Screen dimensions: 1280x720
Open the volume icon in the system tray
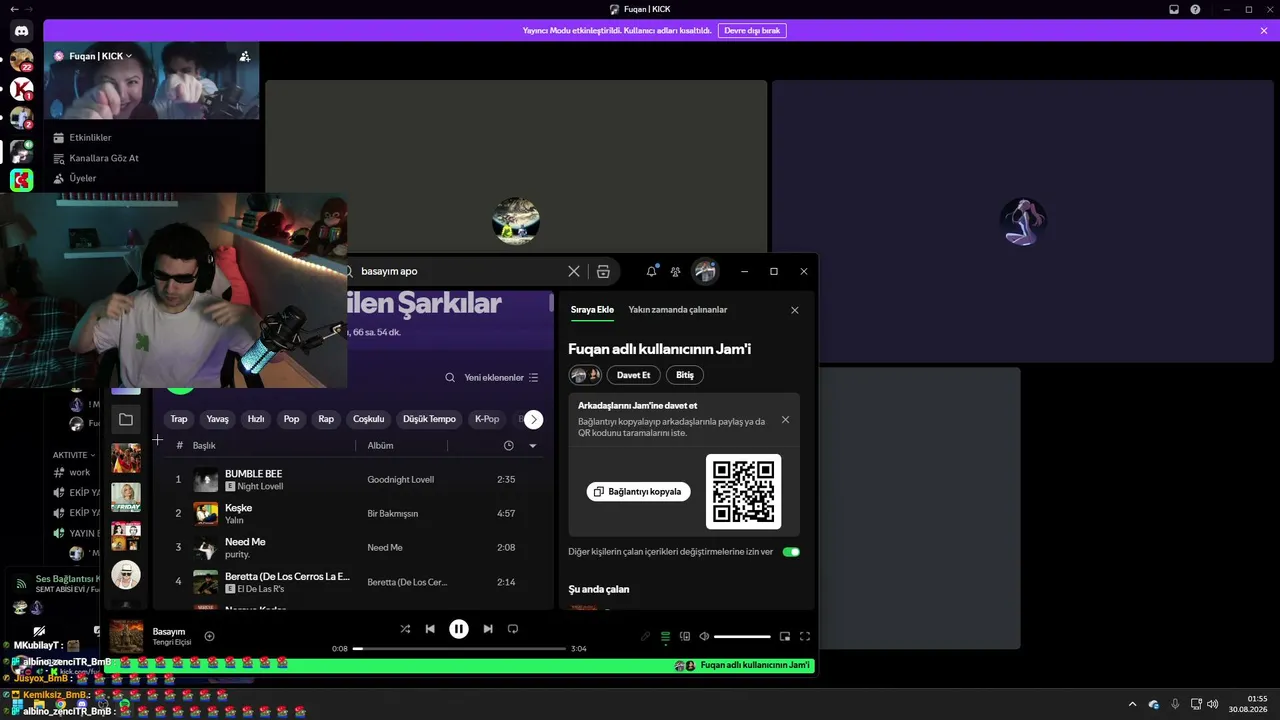coord(1213,704)
